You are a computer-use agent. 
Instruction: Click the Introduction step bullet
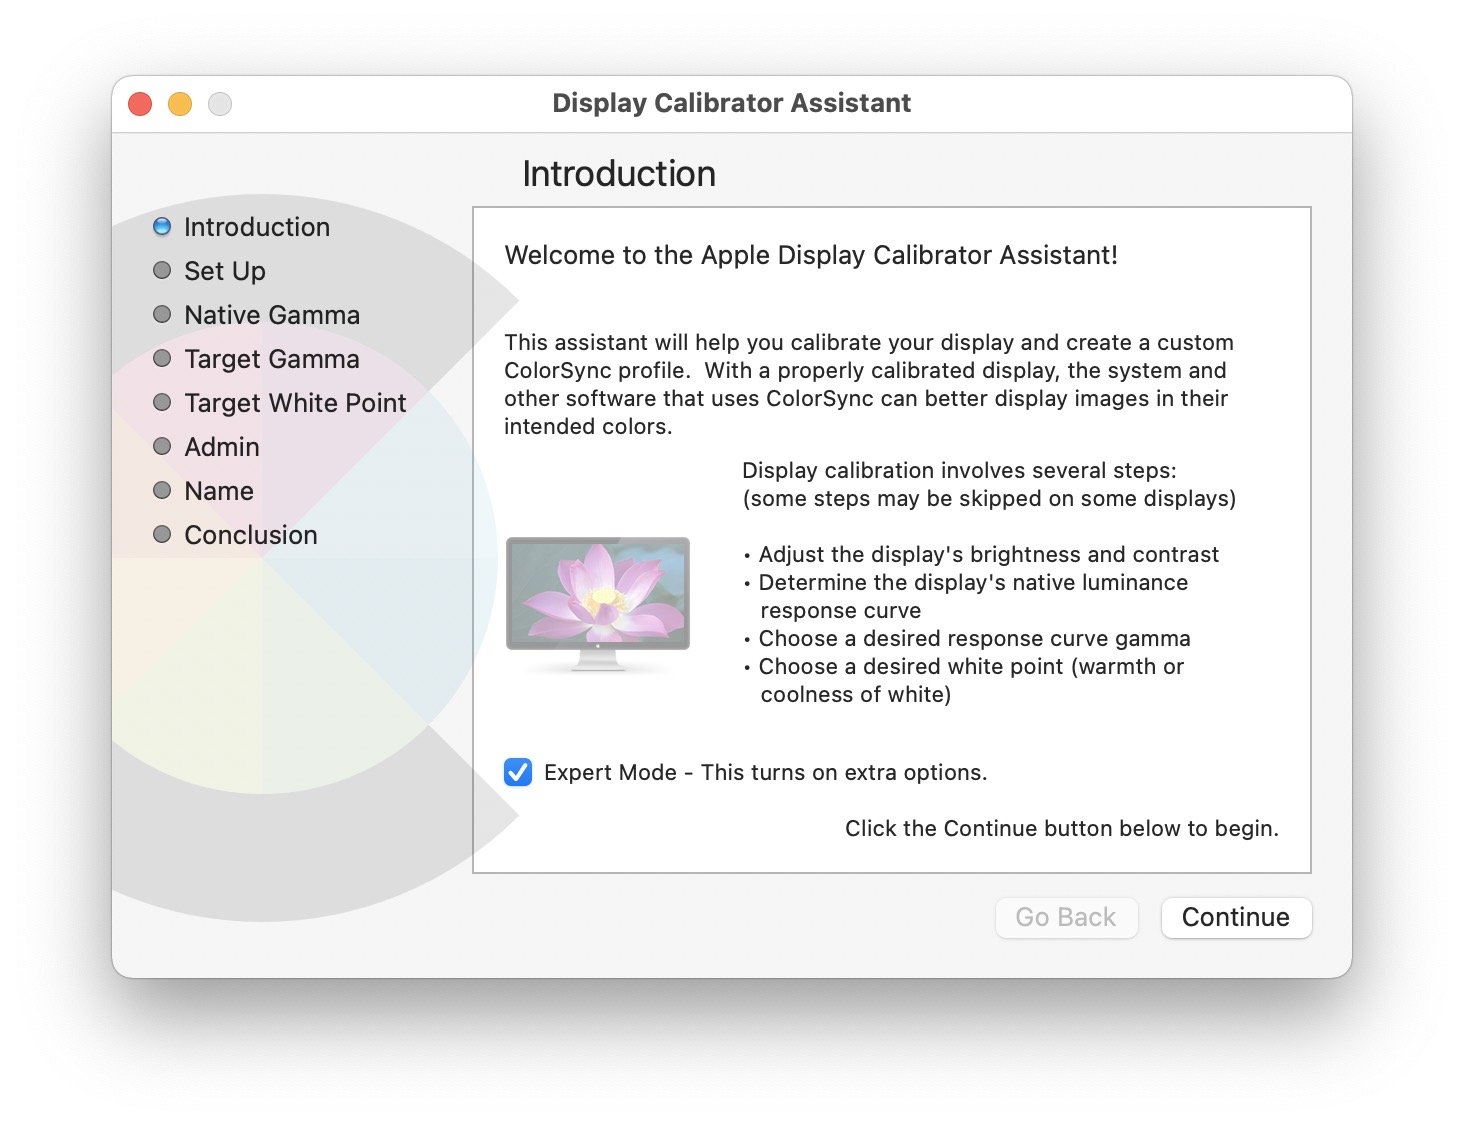coord(162,227)
